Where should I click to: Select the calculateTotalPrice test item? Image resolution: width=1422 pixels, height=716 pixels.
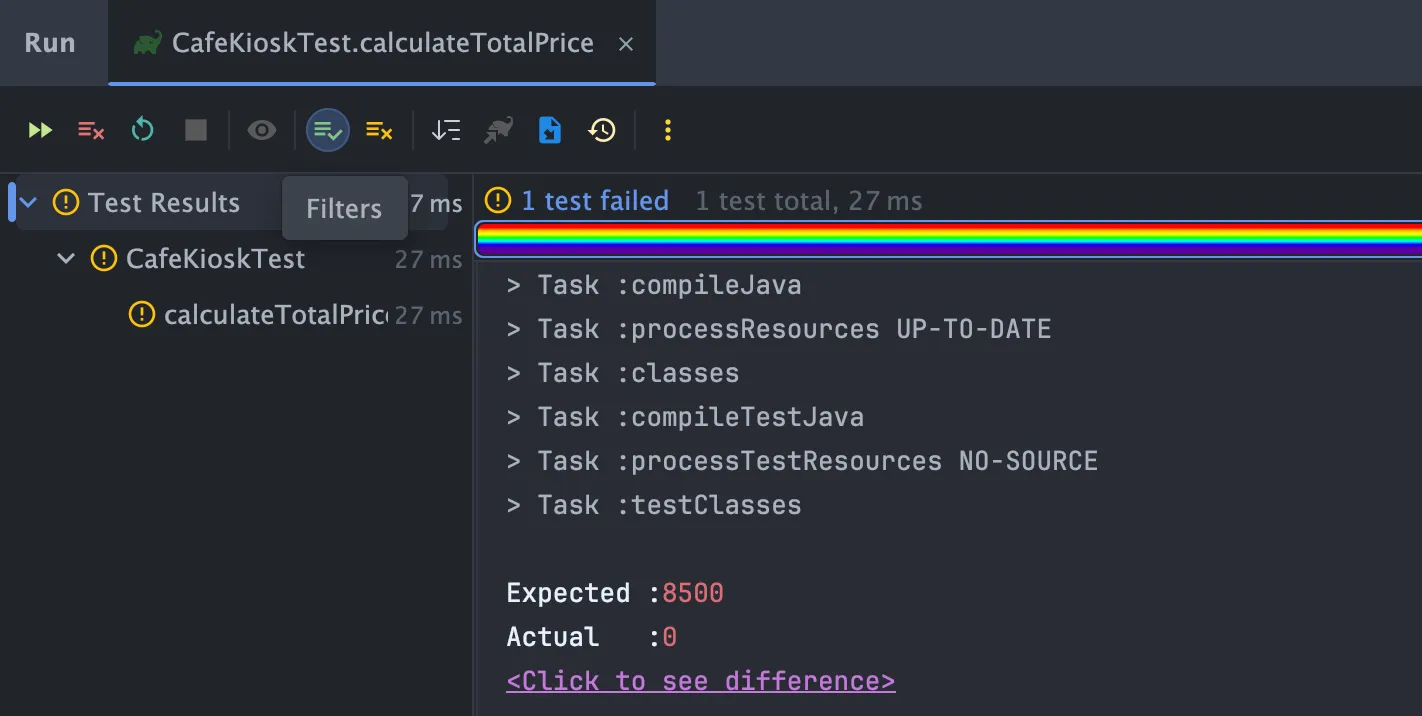(x=275, y=315)
